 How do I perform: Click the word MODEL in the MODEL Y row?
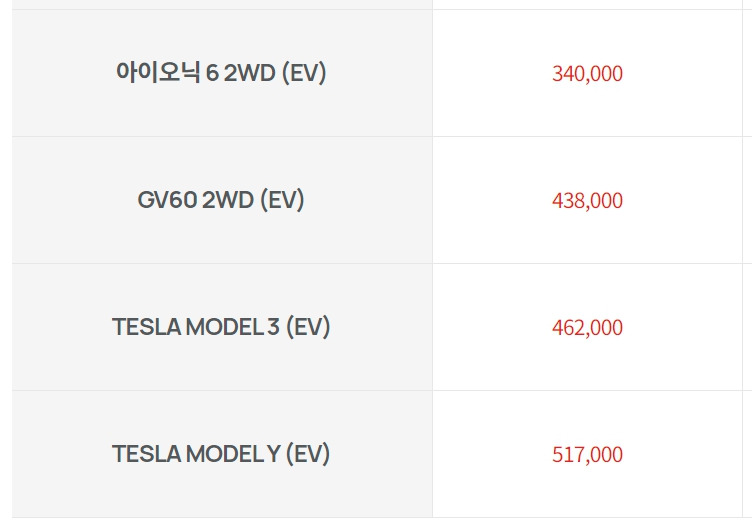tap(224, 454)
